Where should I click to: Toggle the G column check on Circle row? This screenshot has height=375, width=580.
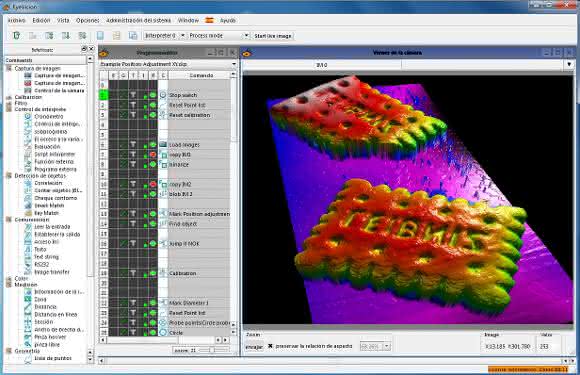123,332
